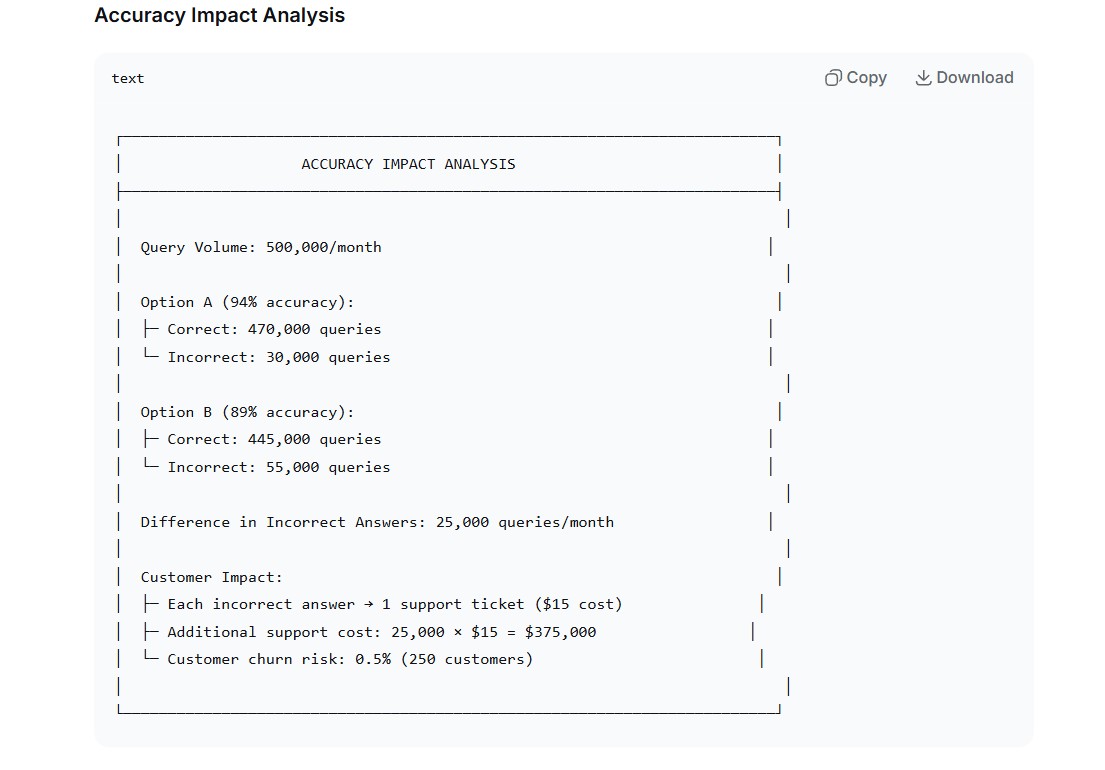Click the Correct: 470,000 queries line
This screenshot has height=770, width=1105.
[x=273, y=329]
